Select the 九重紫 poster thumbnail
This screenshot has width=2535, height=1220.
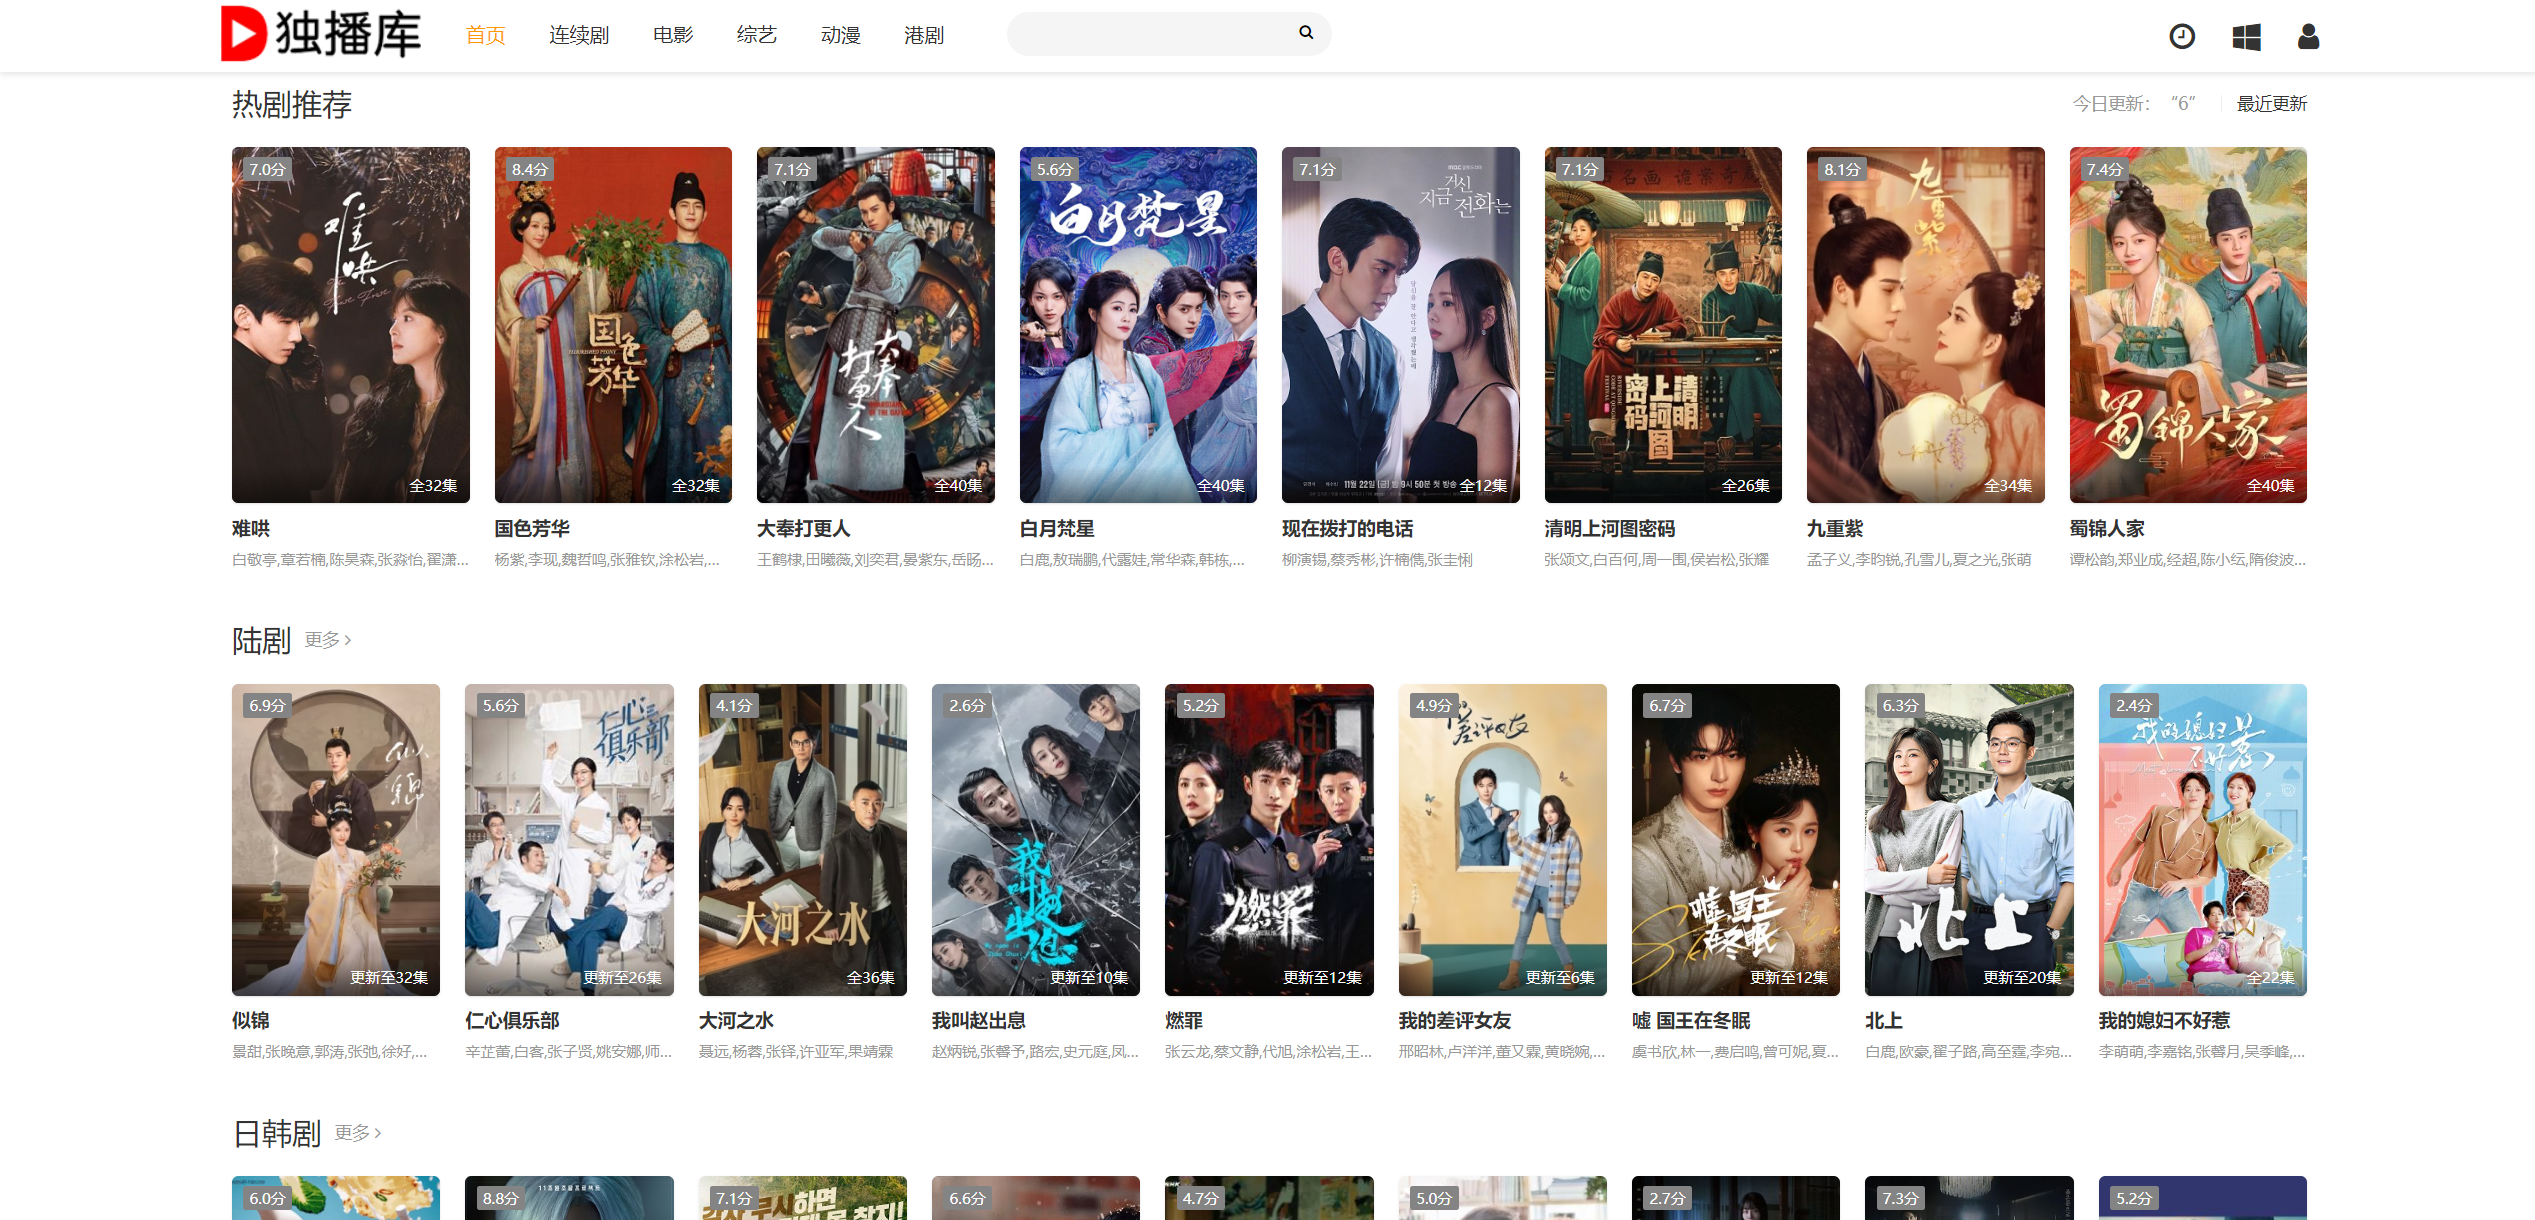point(1925,325)
